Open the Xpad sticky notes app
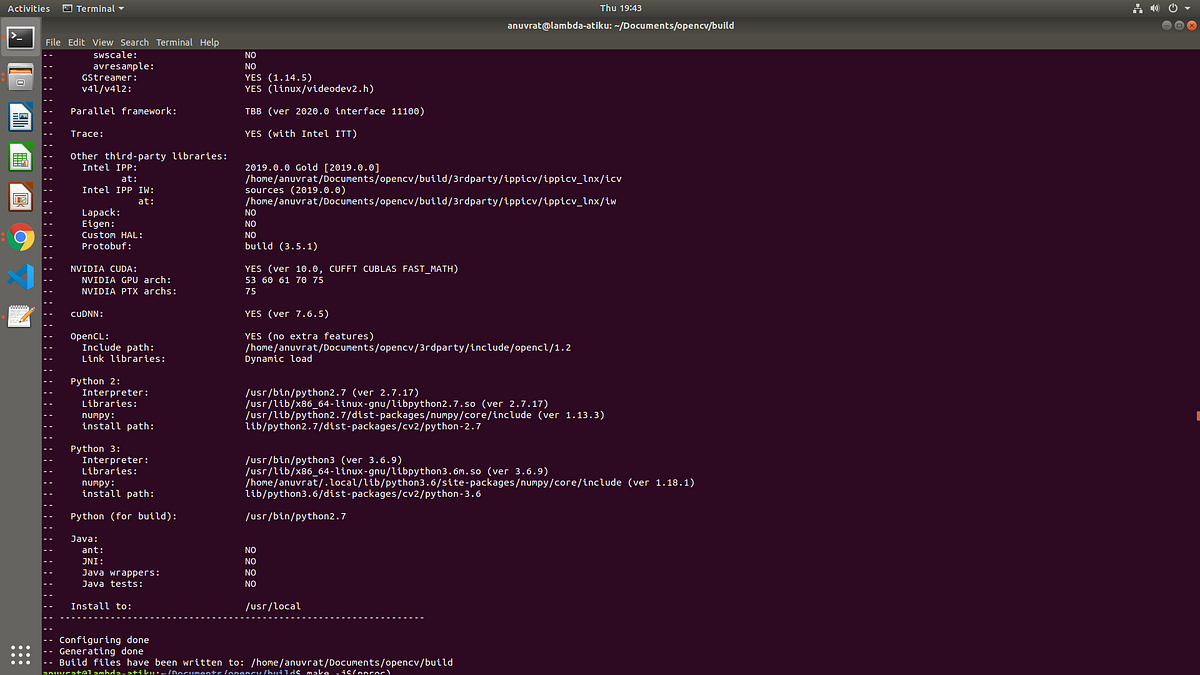This screenshot has height=675, width=1200. tap(20, 316)
